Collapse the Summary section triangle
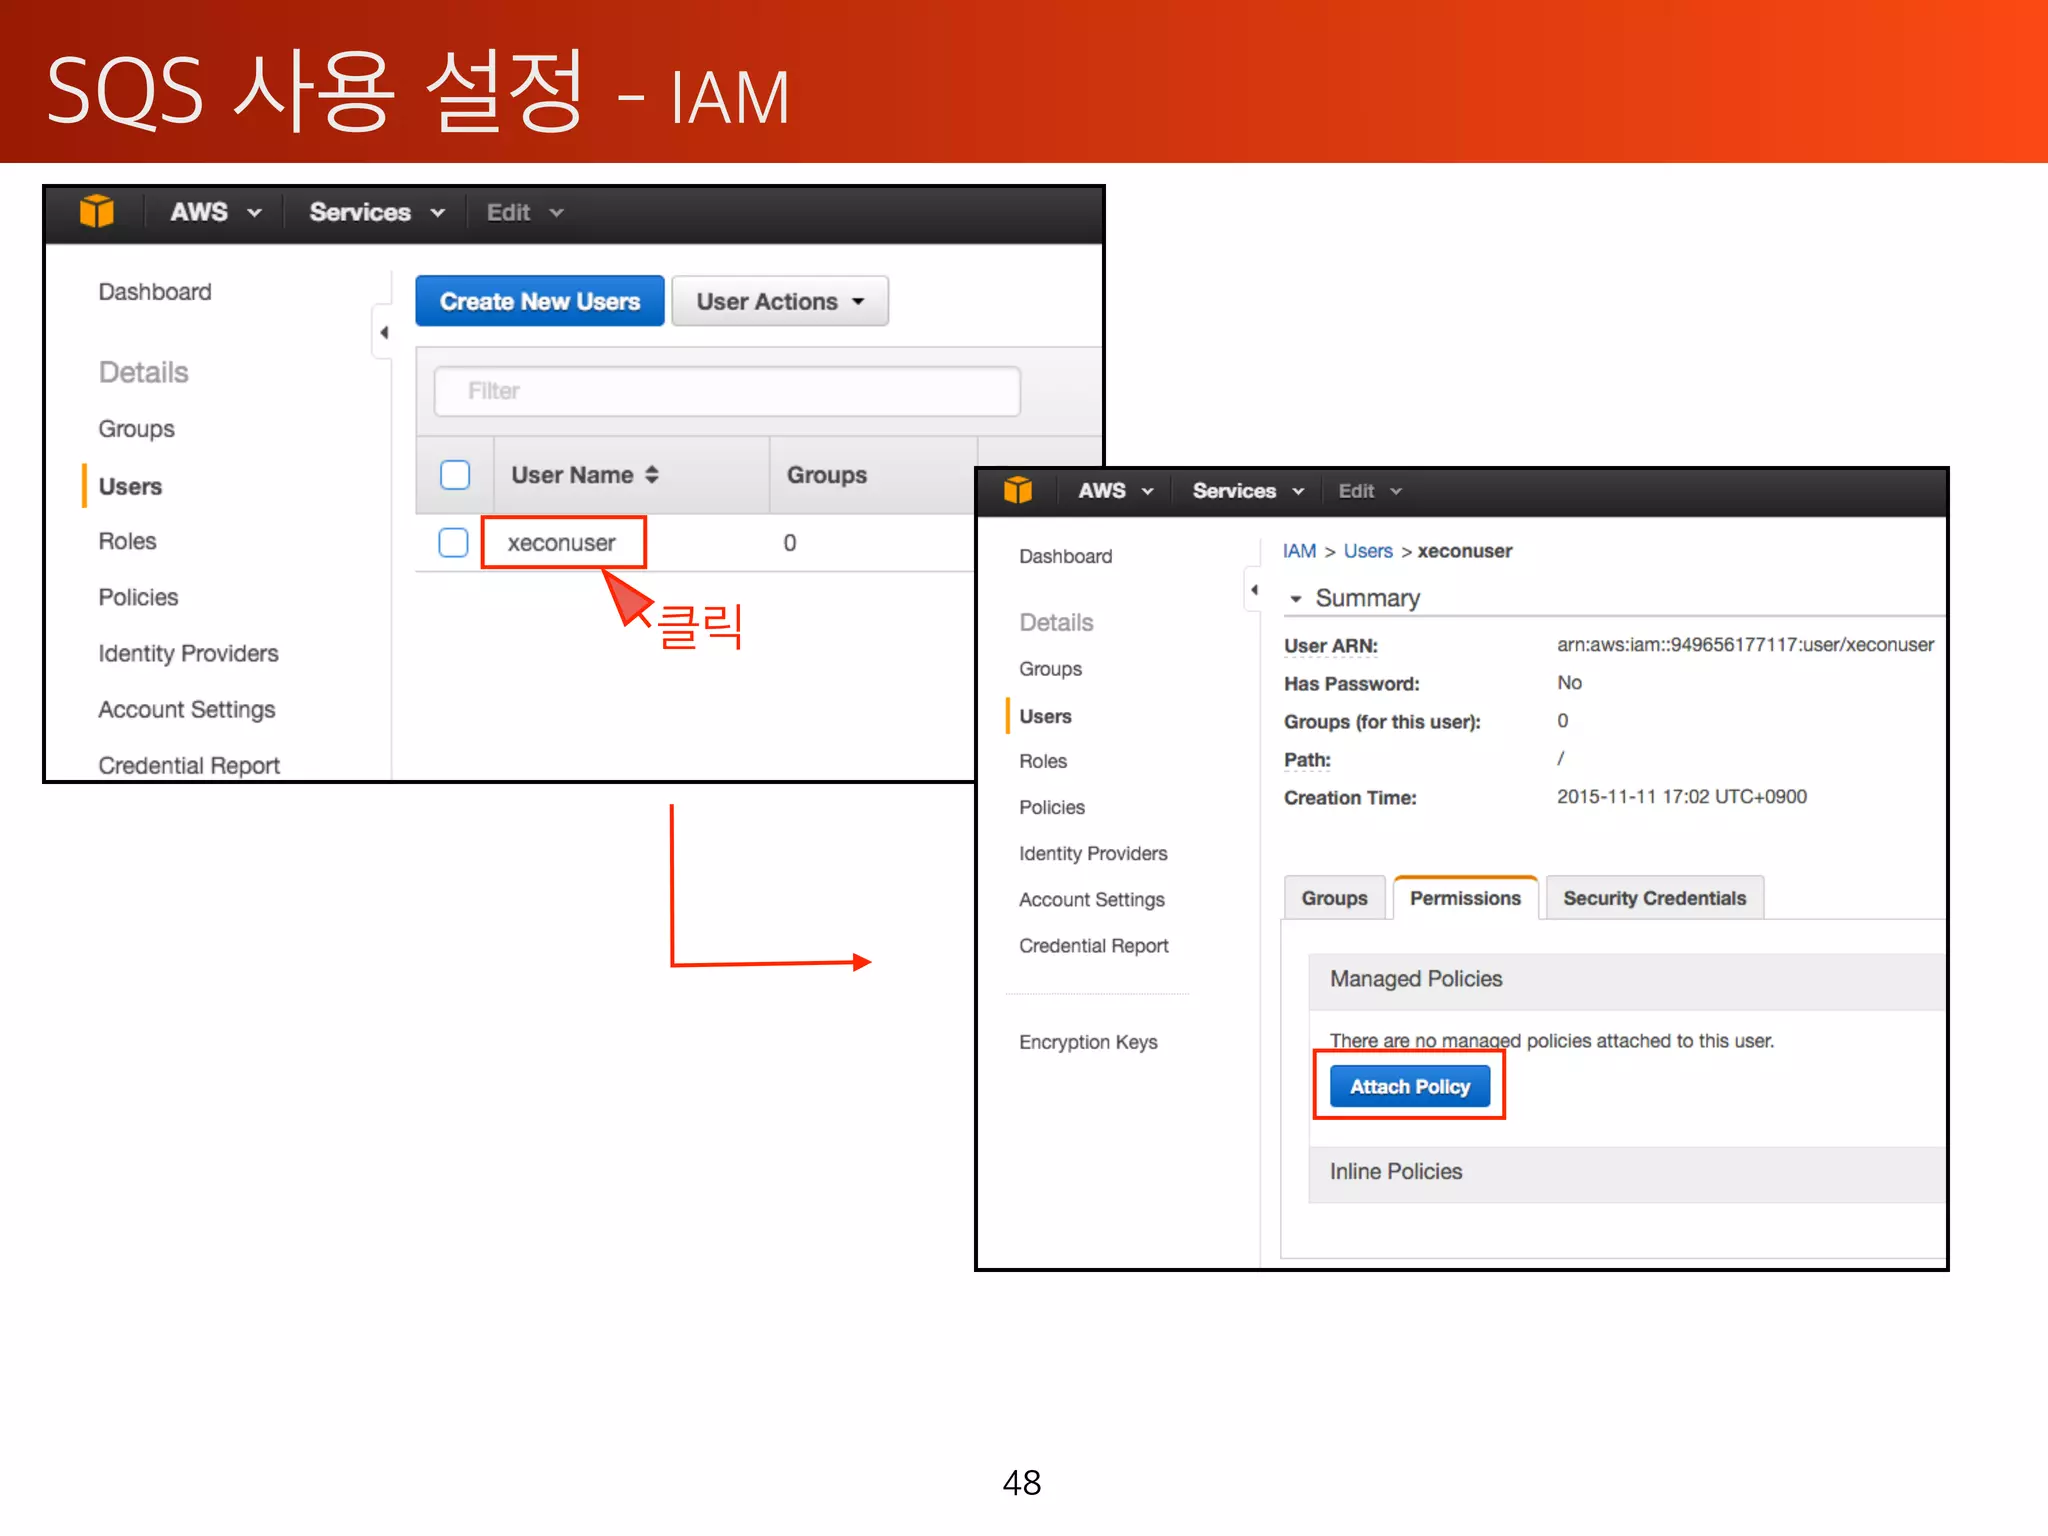This screenshot has width=2048, height=1536. (1296, 599)
